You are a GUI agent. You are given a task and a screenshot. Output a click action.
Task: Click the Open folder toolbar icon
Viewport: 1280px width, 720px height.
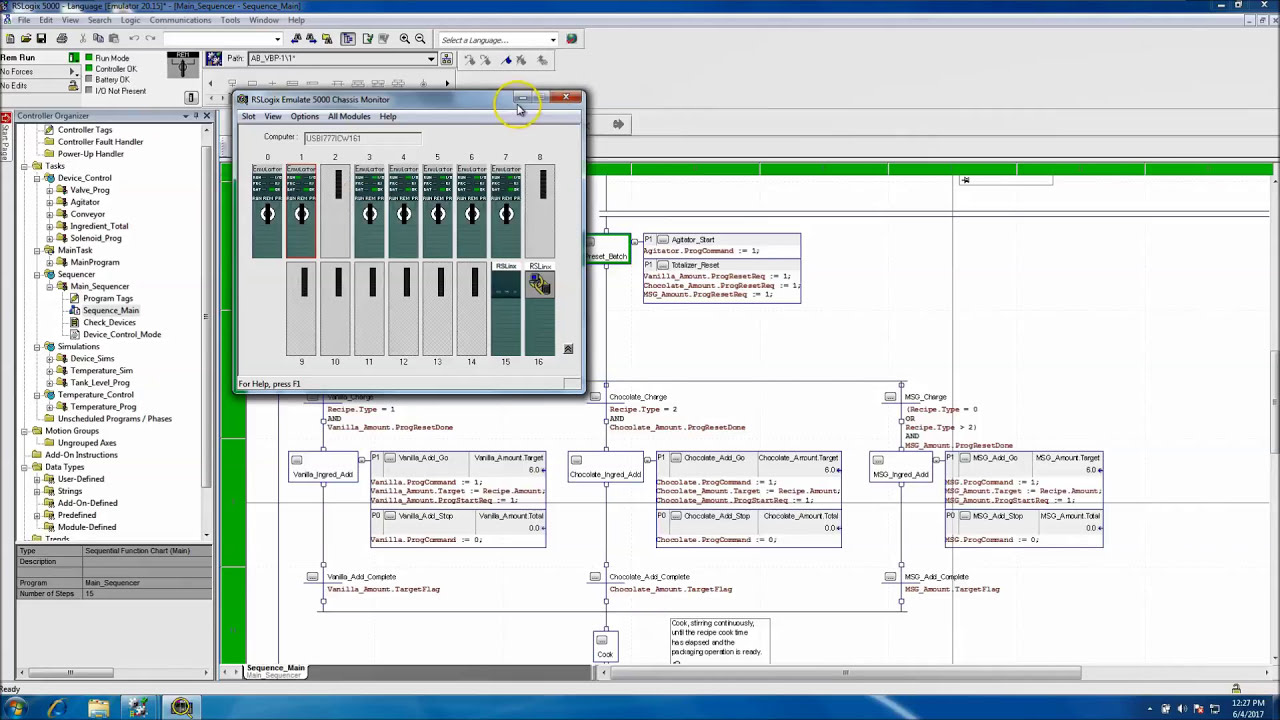point(25,39)
